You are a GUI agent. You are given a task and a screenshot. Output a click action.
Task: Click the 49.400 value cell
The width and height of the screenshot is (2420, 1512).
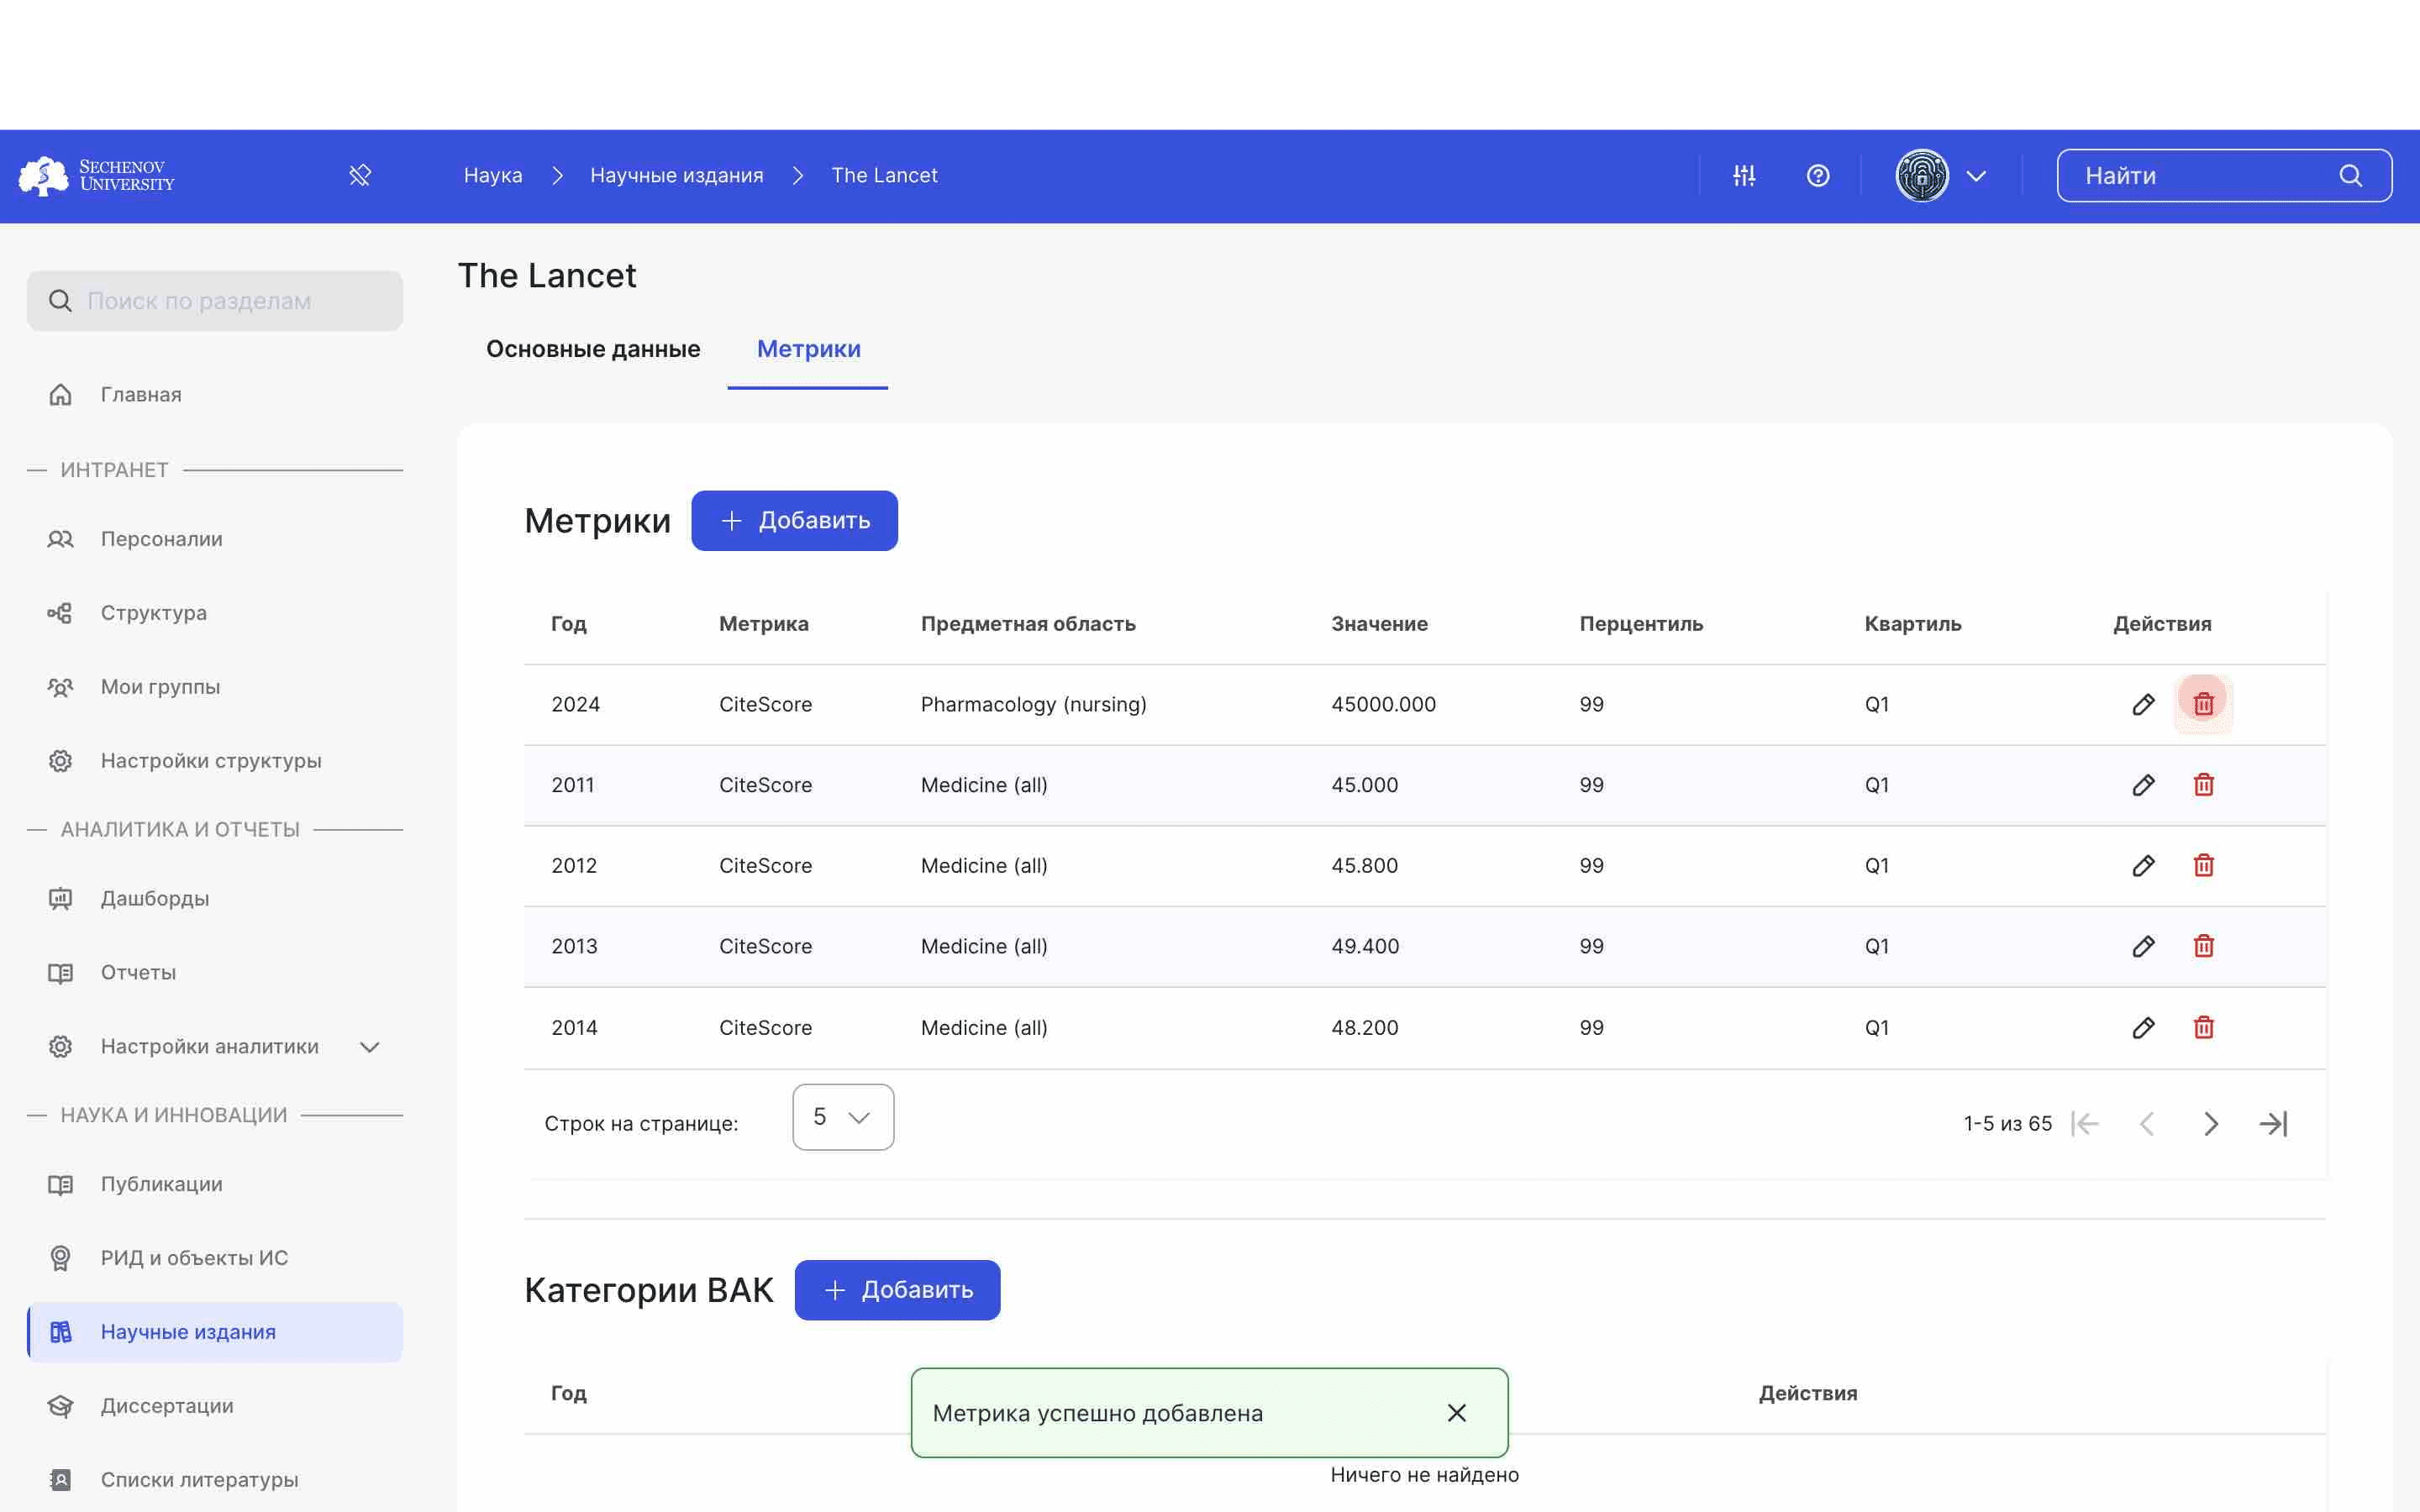[x=1365, y=947]
